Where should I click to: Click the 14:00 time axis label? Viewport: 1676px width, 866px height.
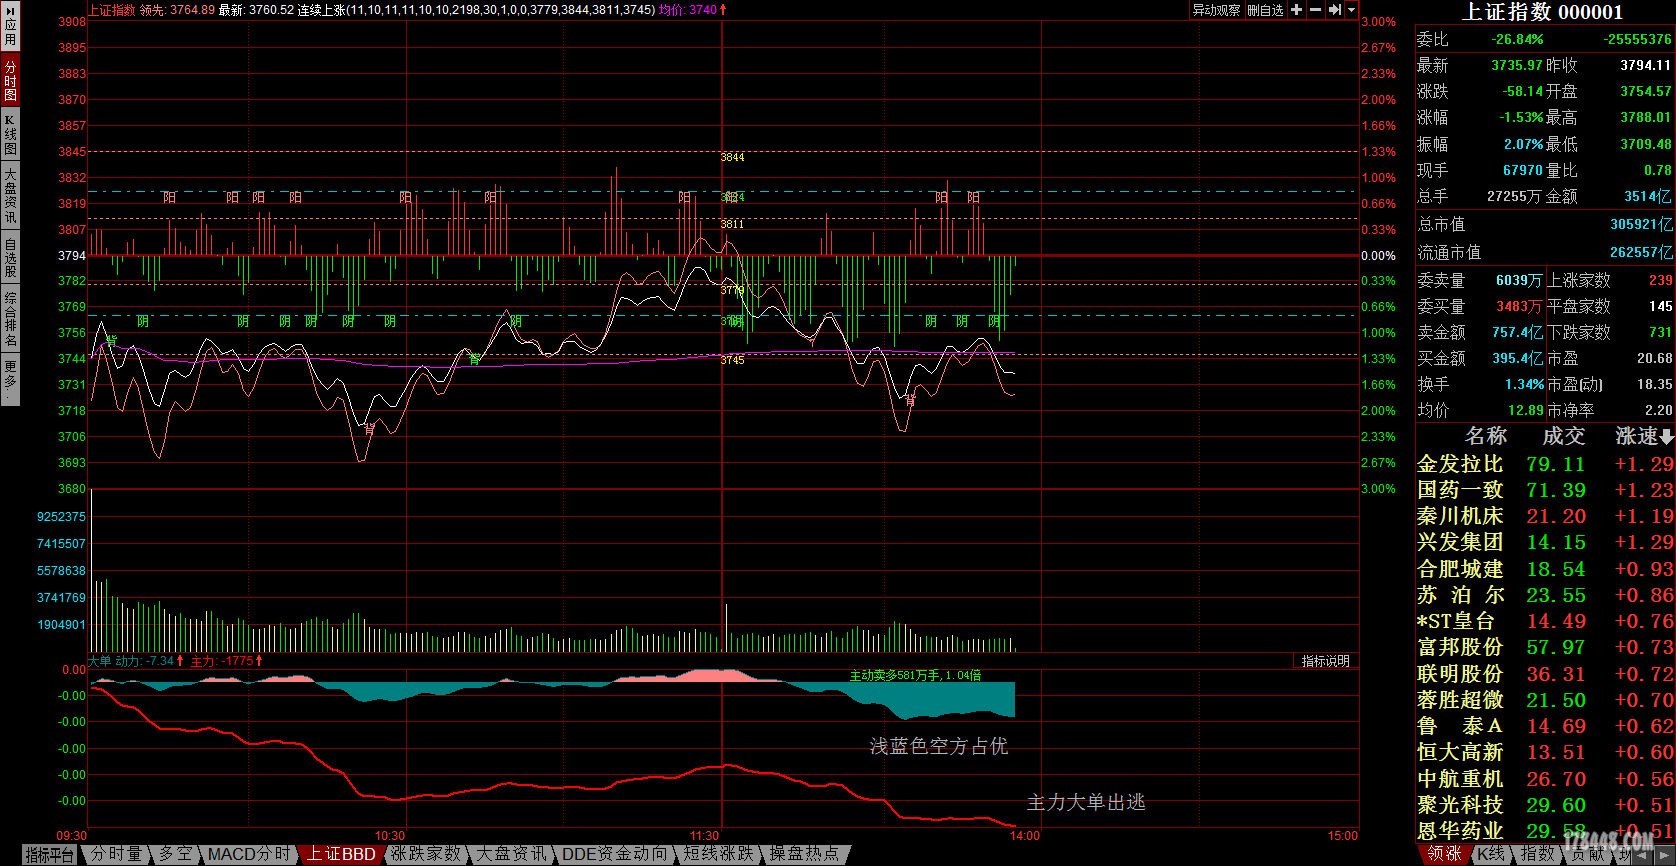(1026, 835)
